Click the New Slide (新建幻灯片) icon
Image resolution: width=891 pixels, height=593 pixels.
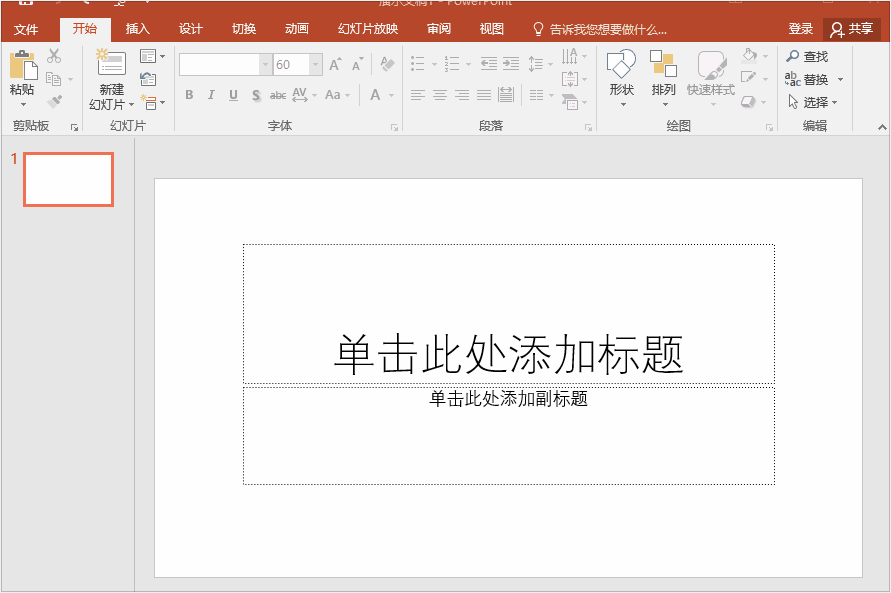(x=111, y=64)
